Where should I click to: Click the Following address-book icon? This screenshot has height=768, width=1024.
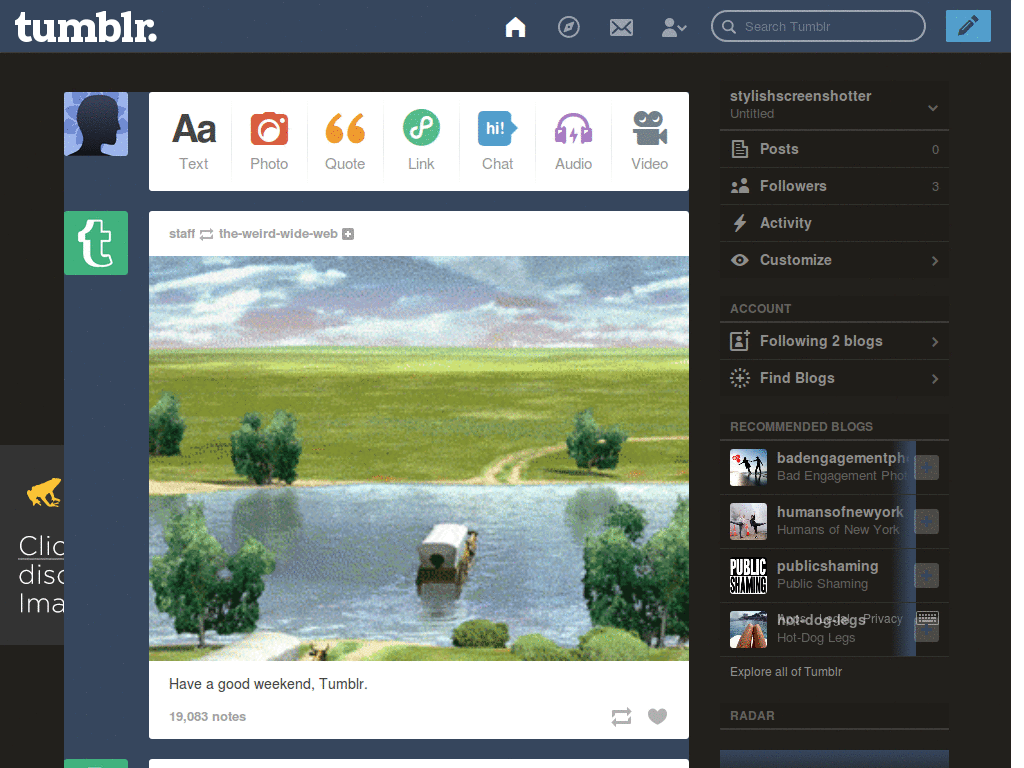click(x=739, y=340)
